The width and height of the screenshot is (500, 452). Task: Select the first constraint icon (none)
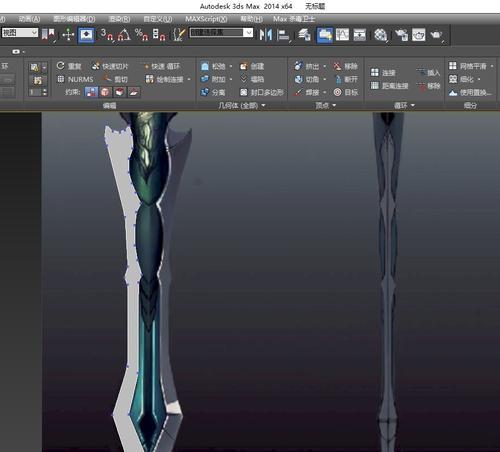[x=91, y=92]
